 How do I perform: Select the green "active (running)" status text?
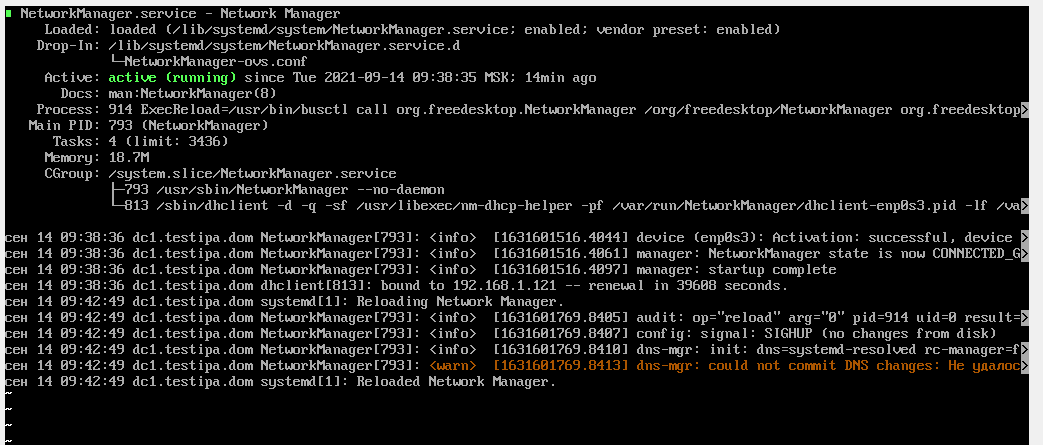click(x=172, y=77)
